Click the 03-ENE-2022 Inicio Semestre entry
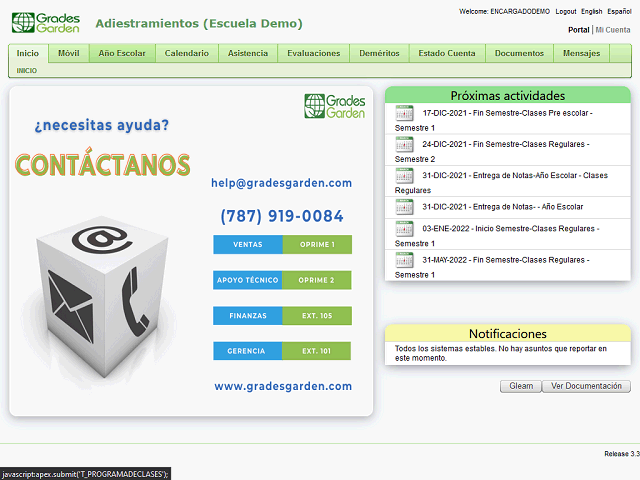640x480 pixels. point(508,234)
